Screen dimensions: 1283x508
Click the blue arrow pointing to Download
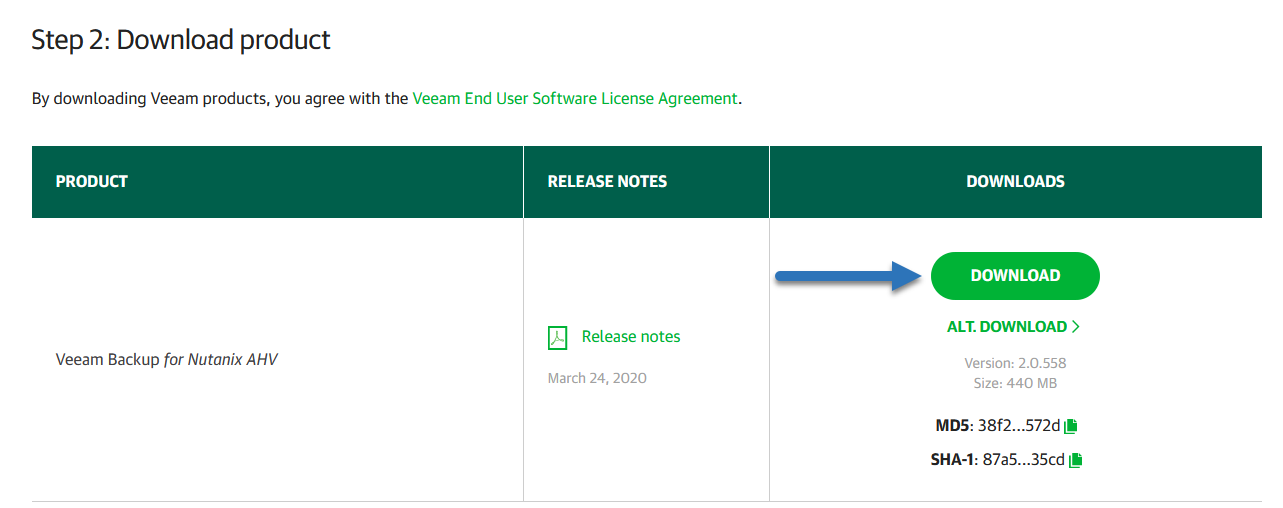pyautogui.click(x=849, y=277)
